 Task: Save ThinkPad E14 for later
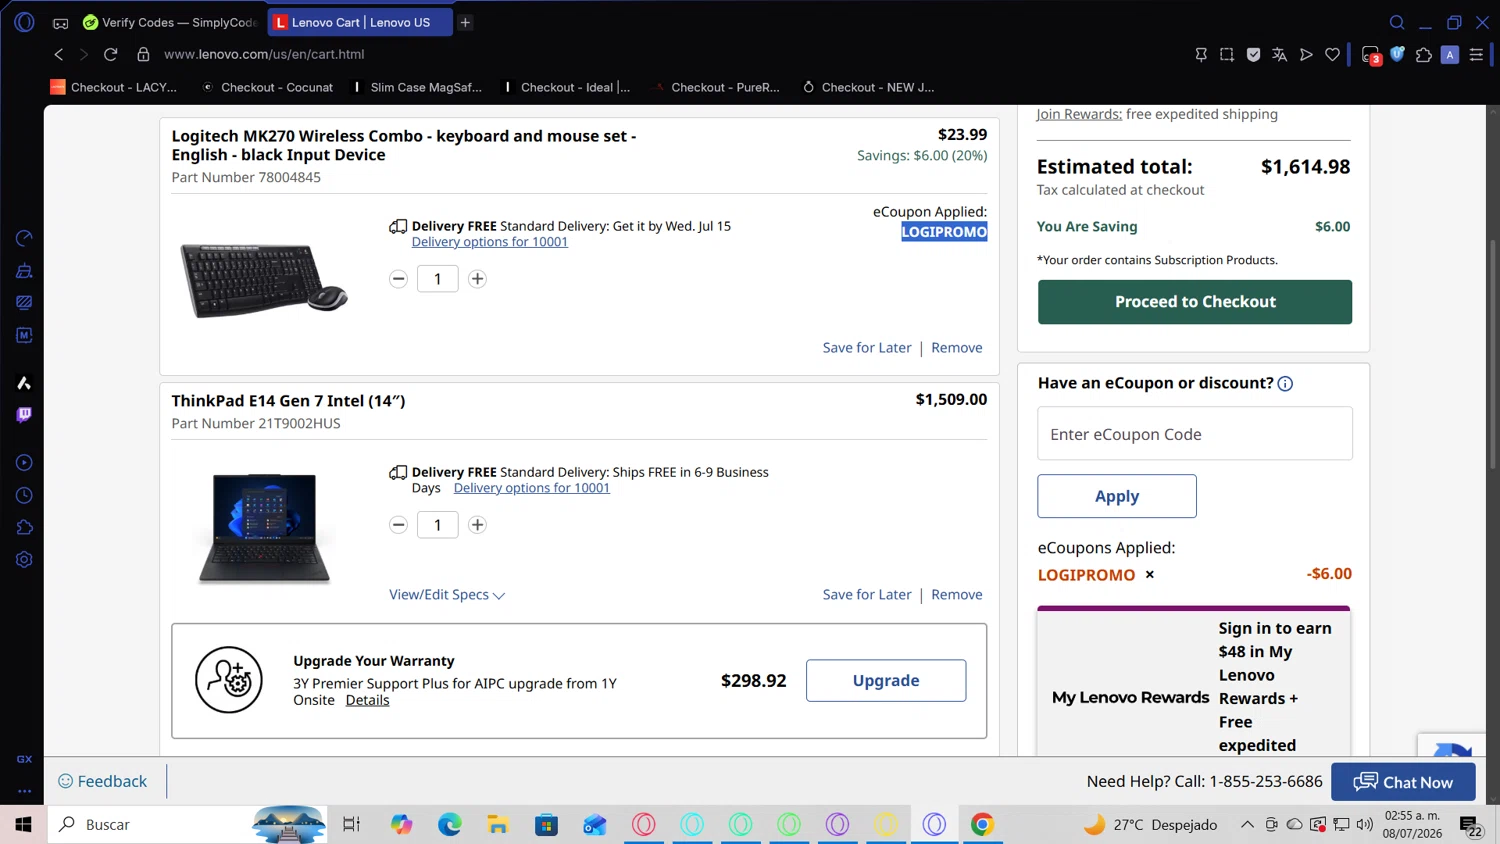pos(867,595)
